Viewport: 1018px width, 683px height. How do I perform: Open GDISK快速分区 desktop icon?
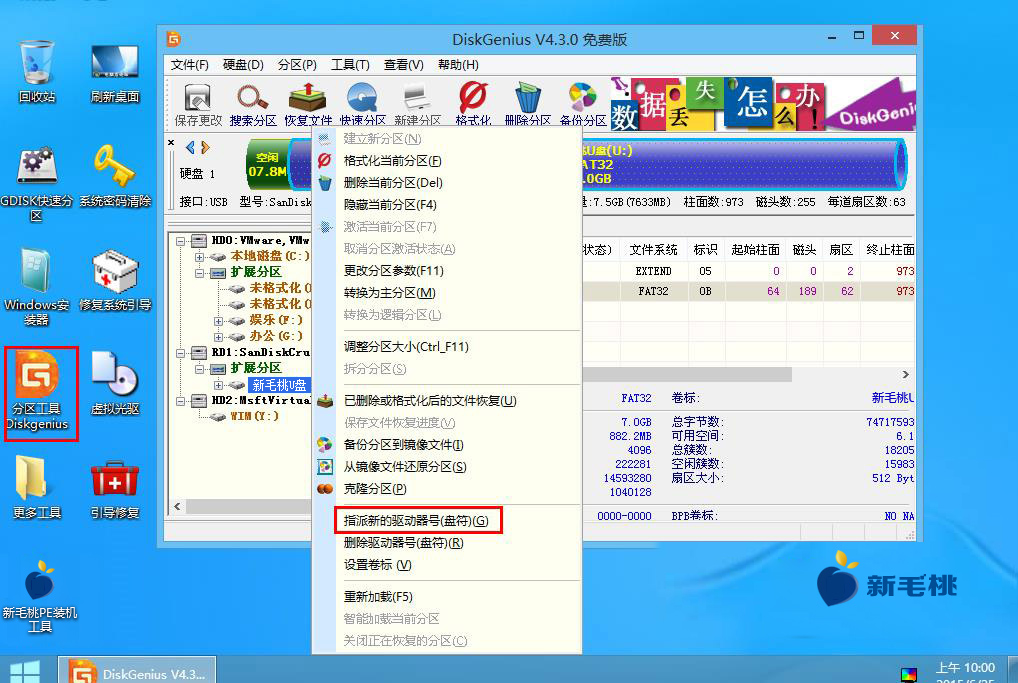coord(36,185)
